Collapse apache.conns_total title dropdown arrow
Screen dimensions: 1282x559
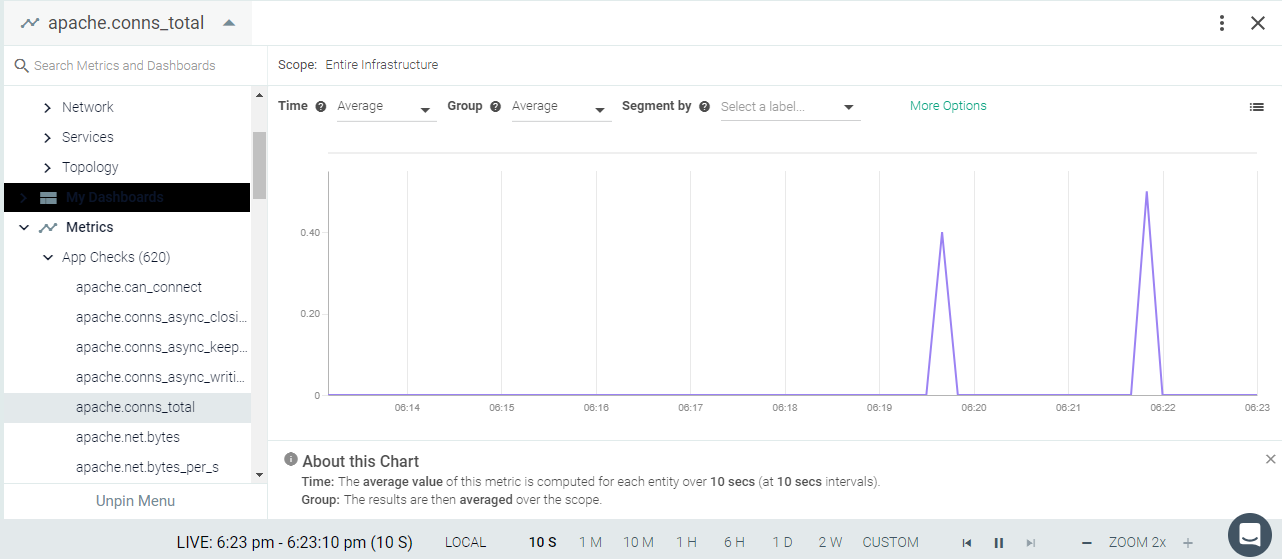229,23
